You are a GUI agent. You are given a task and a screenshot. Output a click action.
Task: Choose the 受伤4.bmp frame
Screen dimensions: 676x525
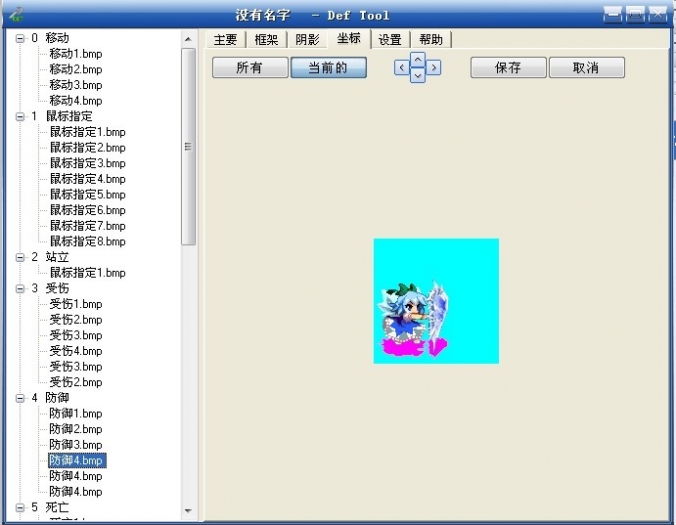76,351
